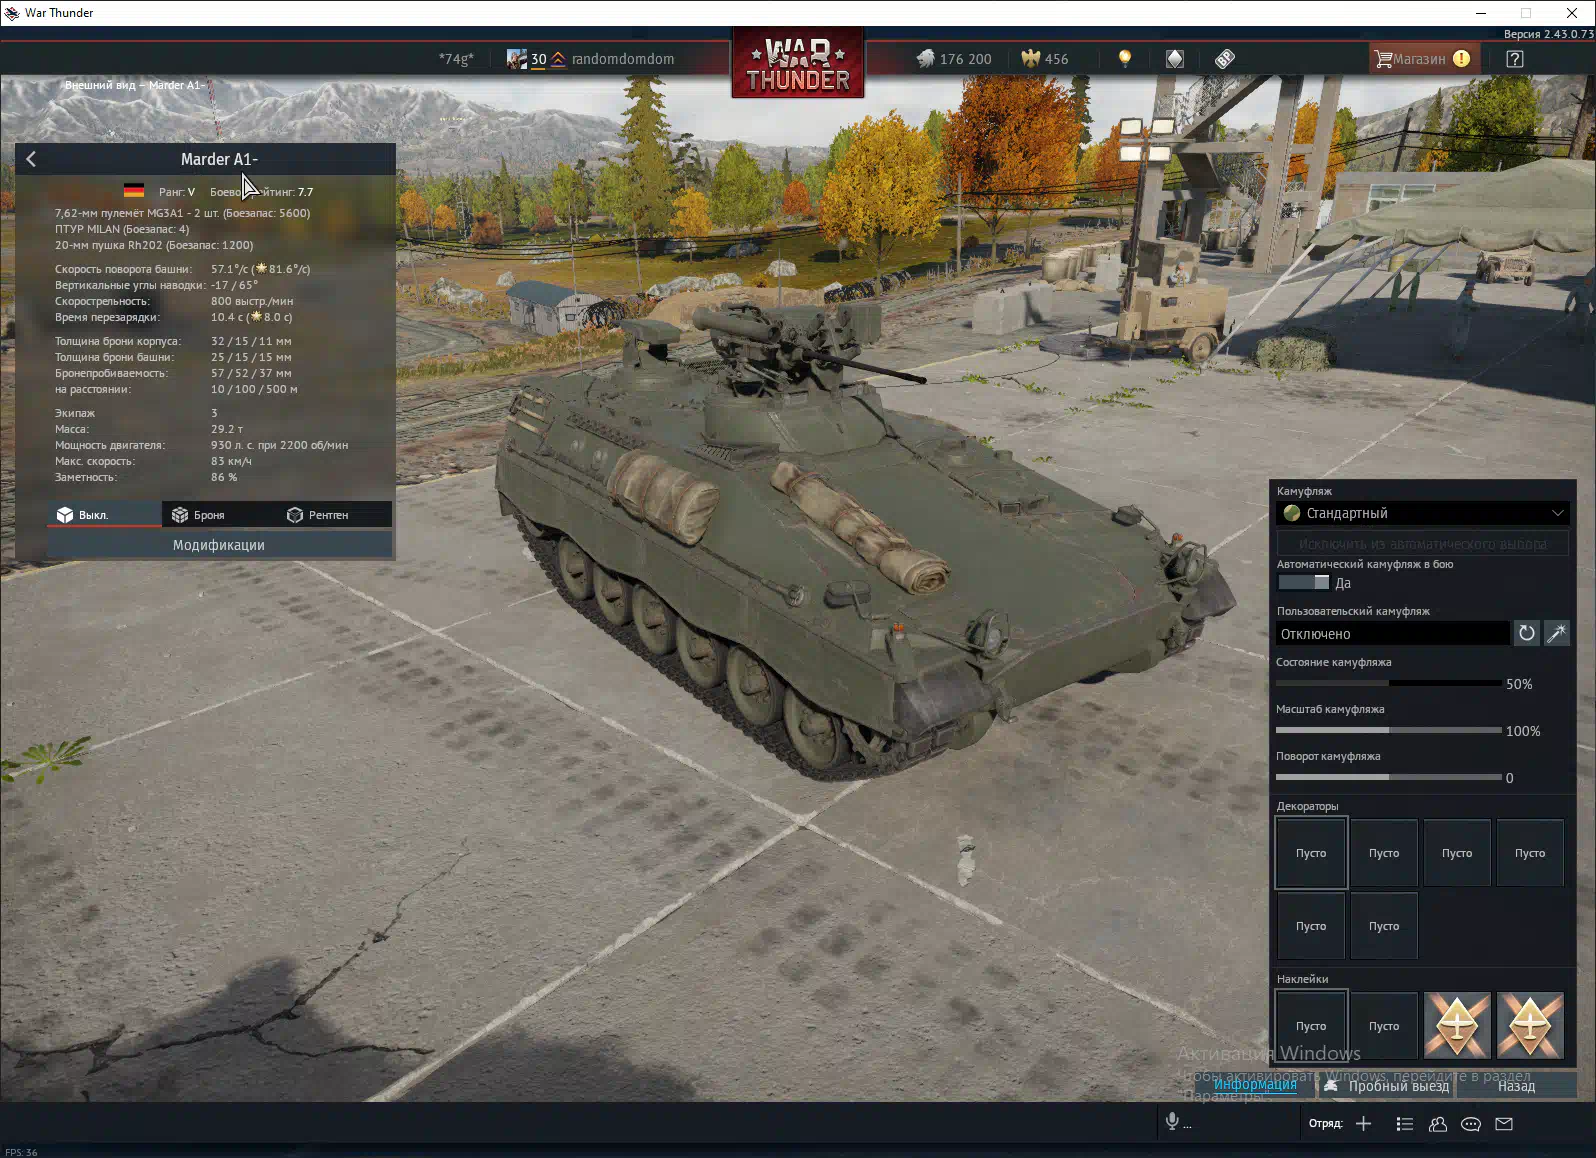Screen dimensions: 1596x1158
Task: Select the first empty decorator slot
Action: pos(1311,853)
